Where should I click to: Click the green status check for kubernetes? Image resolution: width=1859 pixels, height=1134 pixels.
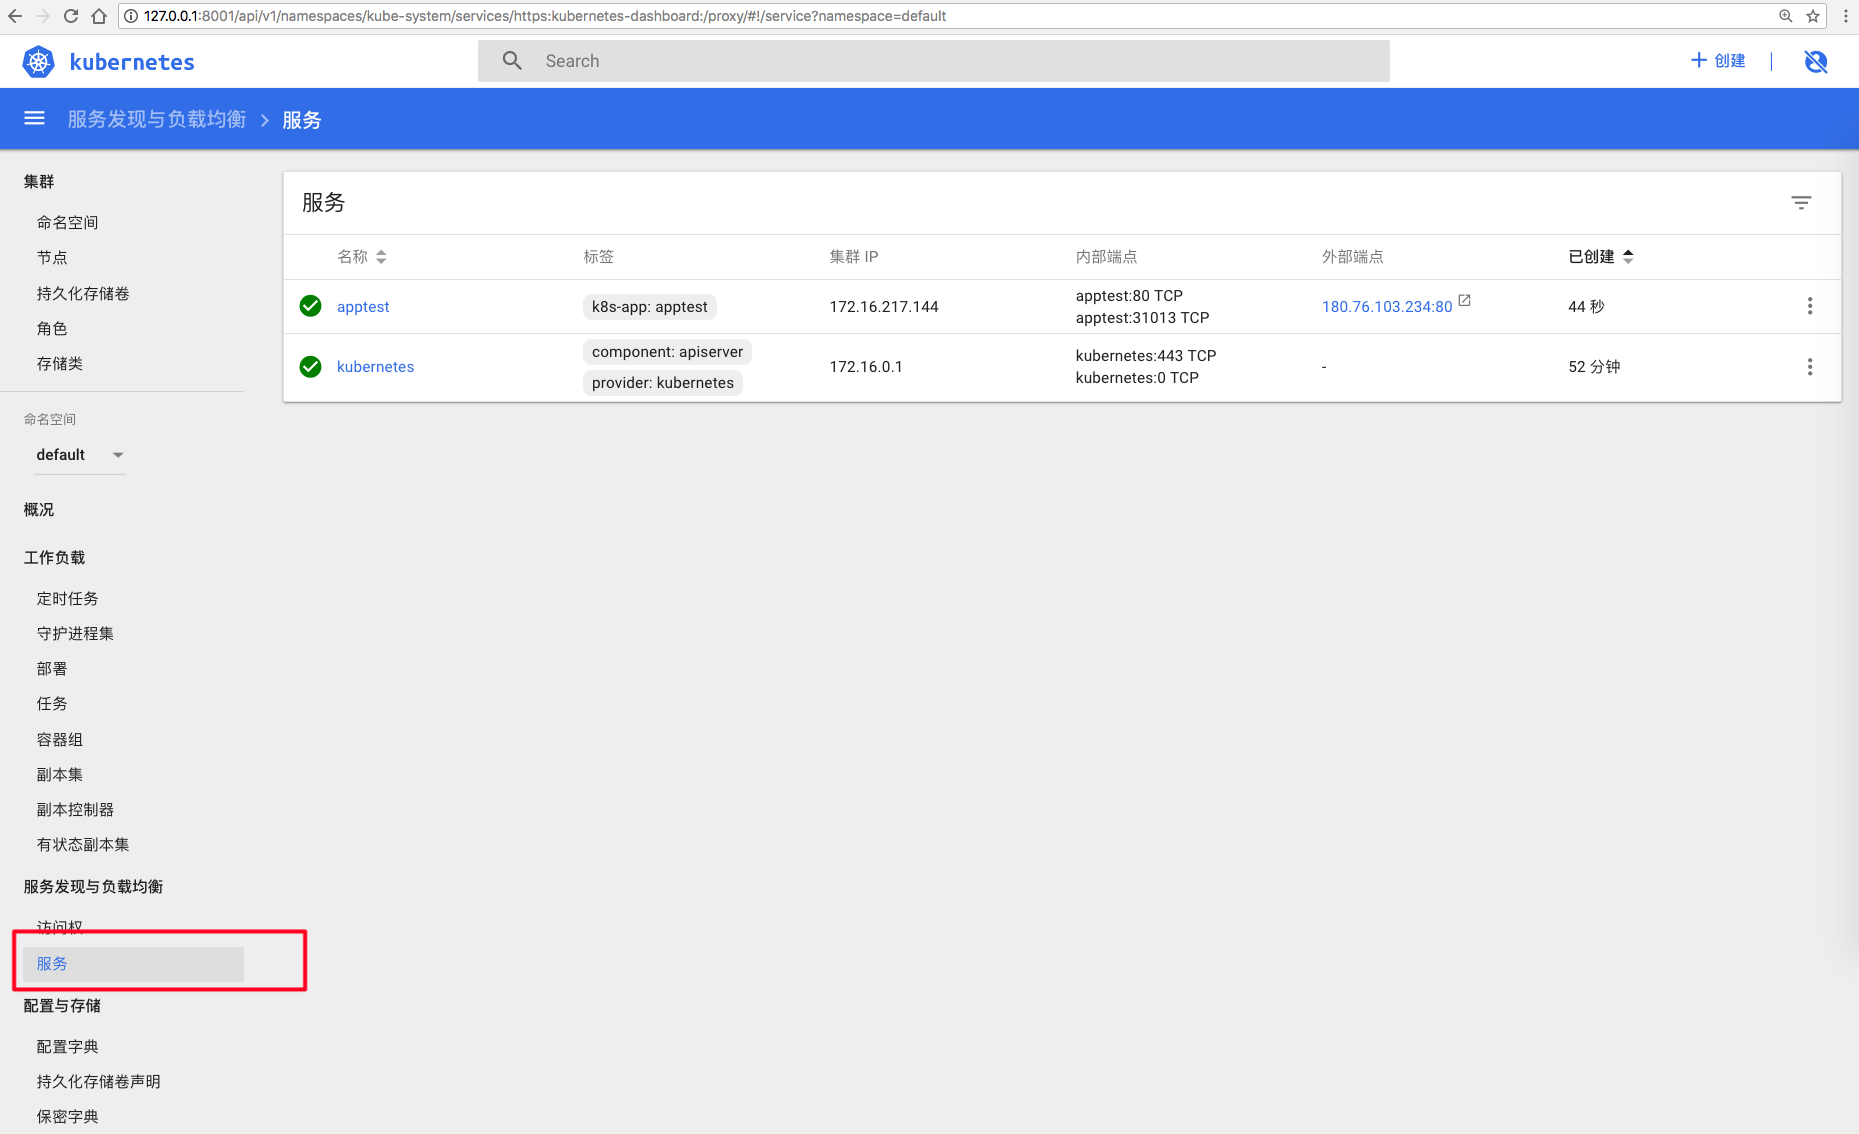311,367
